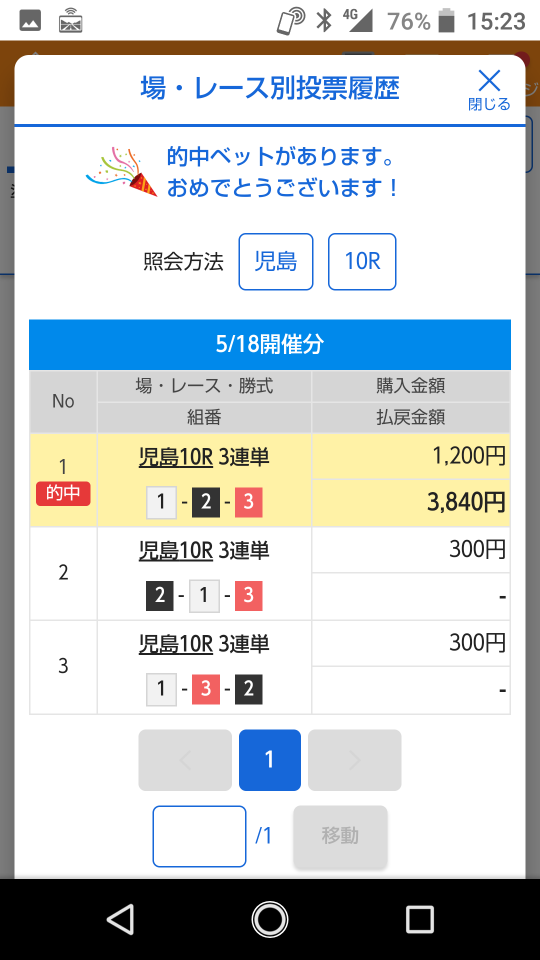The image size is (540, 960).
Task: Open 児島10R link in row 1
Action: pyautogui.click(x=176, y=457)
